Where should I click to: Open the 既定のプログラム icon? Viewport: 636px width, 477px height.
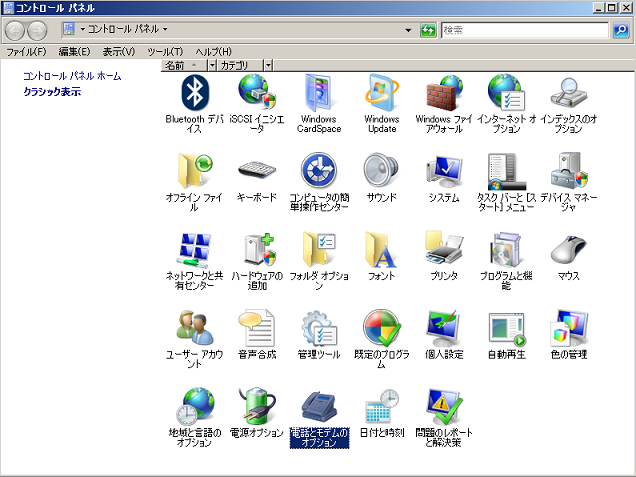[x=381, y=328]
